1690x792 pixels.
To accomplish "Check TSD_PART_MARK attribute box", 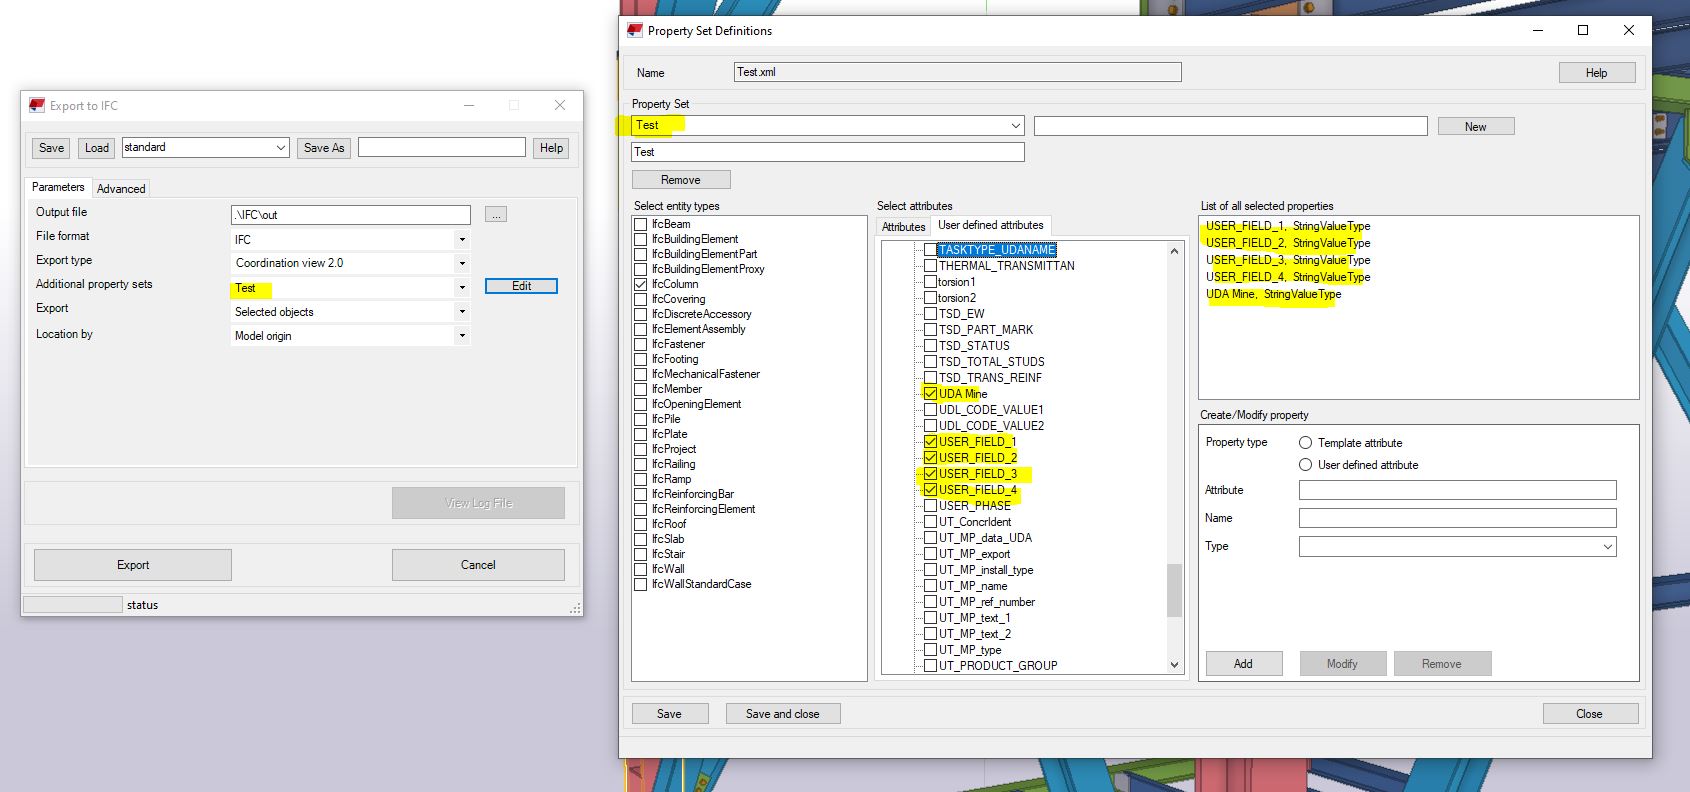I will click(x=930, y=330).
